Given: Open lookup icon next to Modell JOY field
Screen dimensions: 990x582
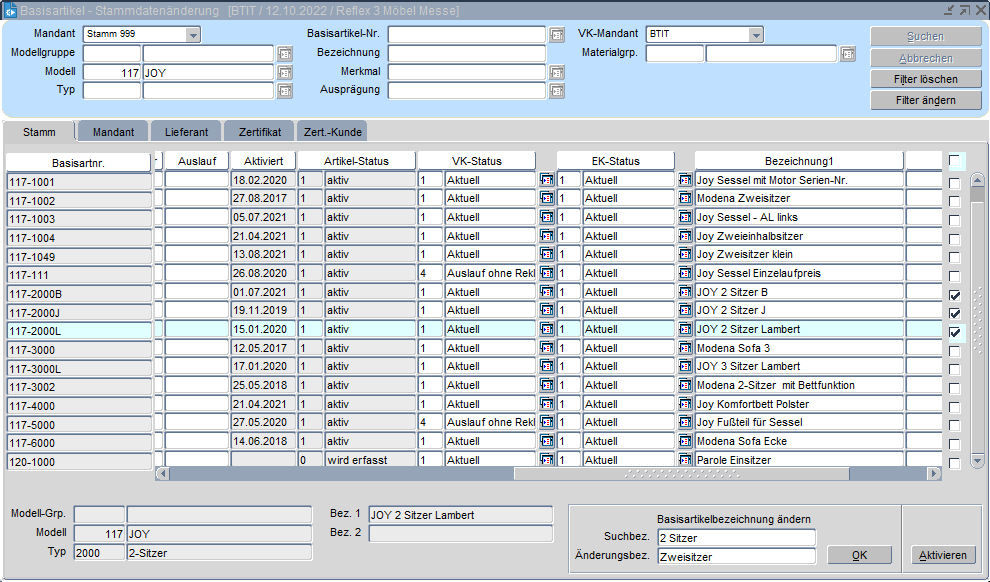Looking at the screenshot, I should (x=285, y=73).
